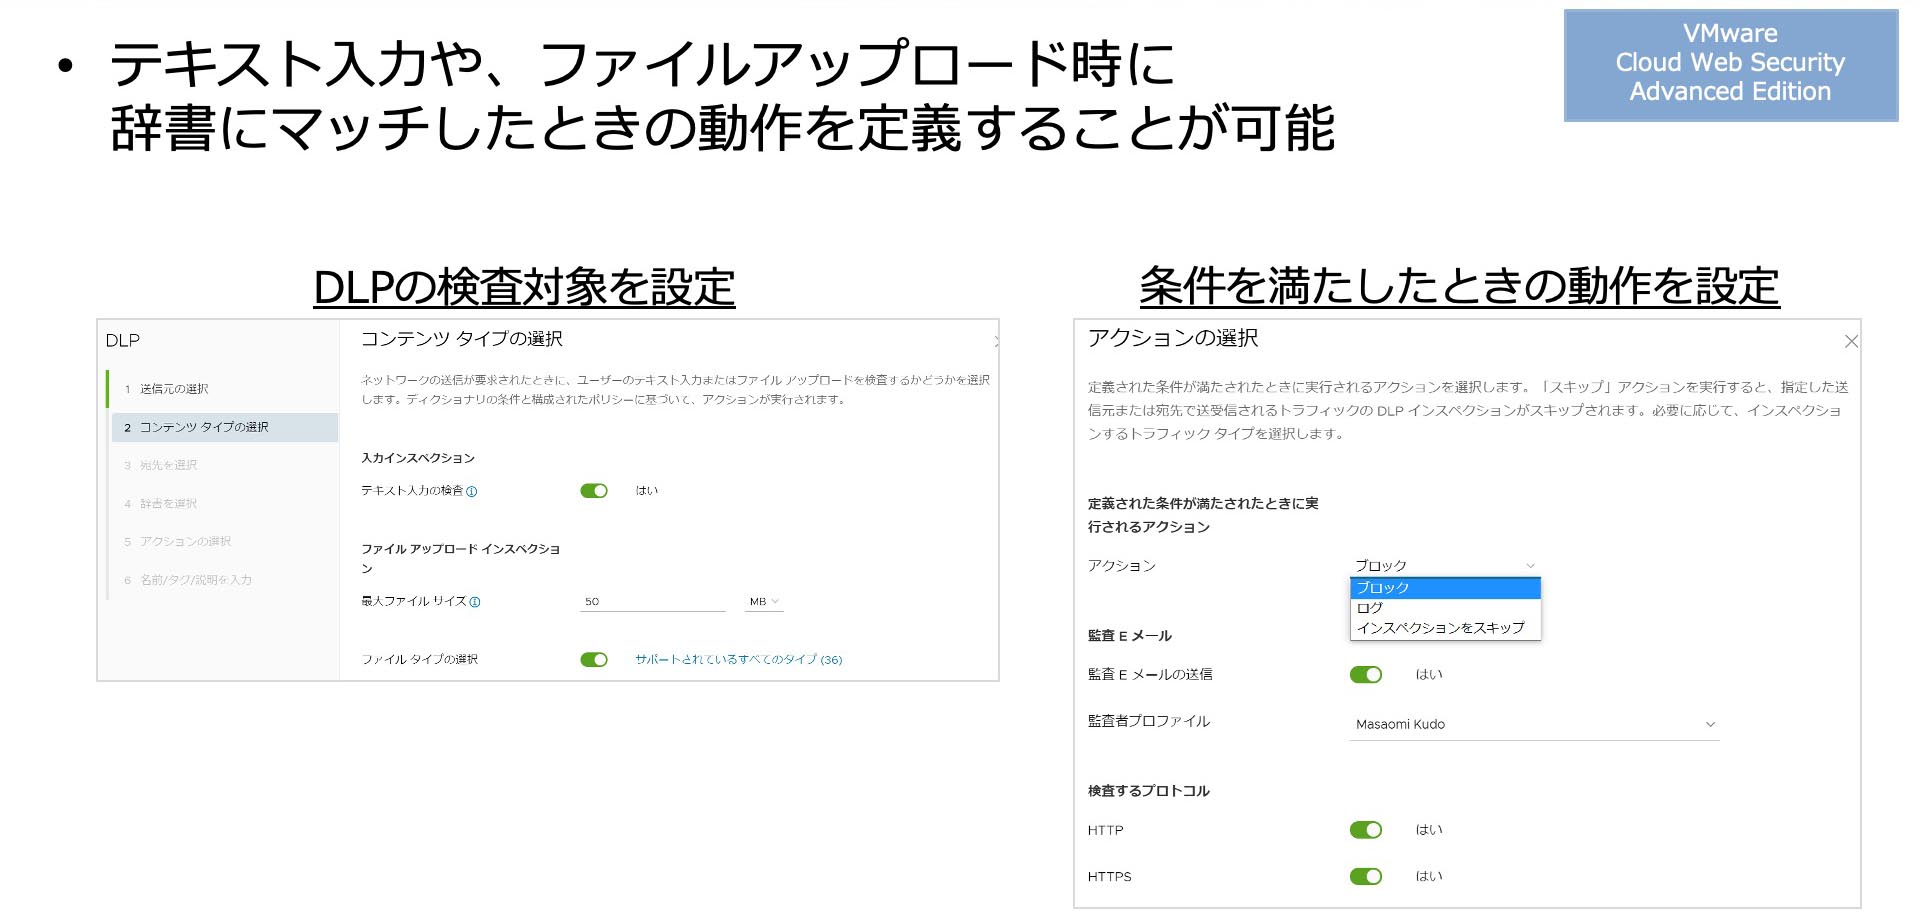Open the アクション dropdown
This screenshot has width=1920, height=920.
click(1443, 565)
